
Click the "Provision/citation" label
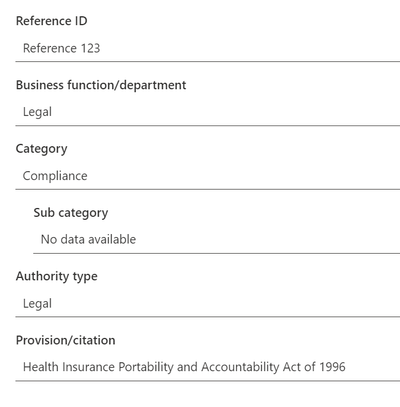pos(66,340)
